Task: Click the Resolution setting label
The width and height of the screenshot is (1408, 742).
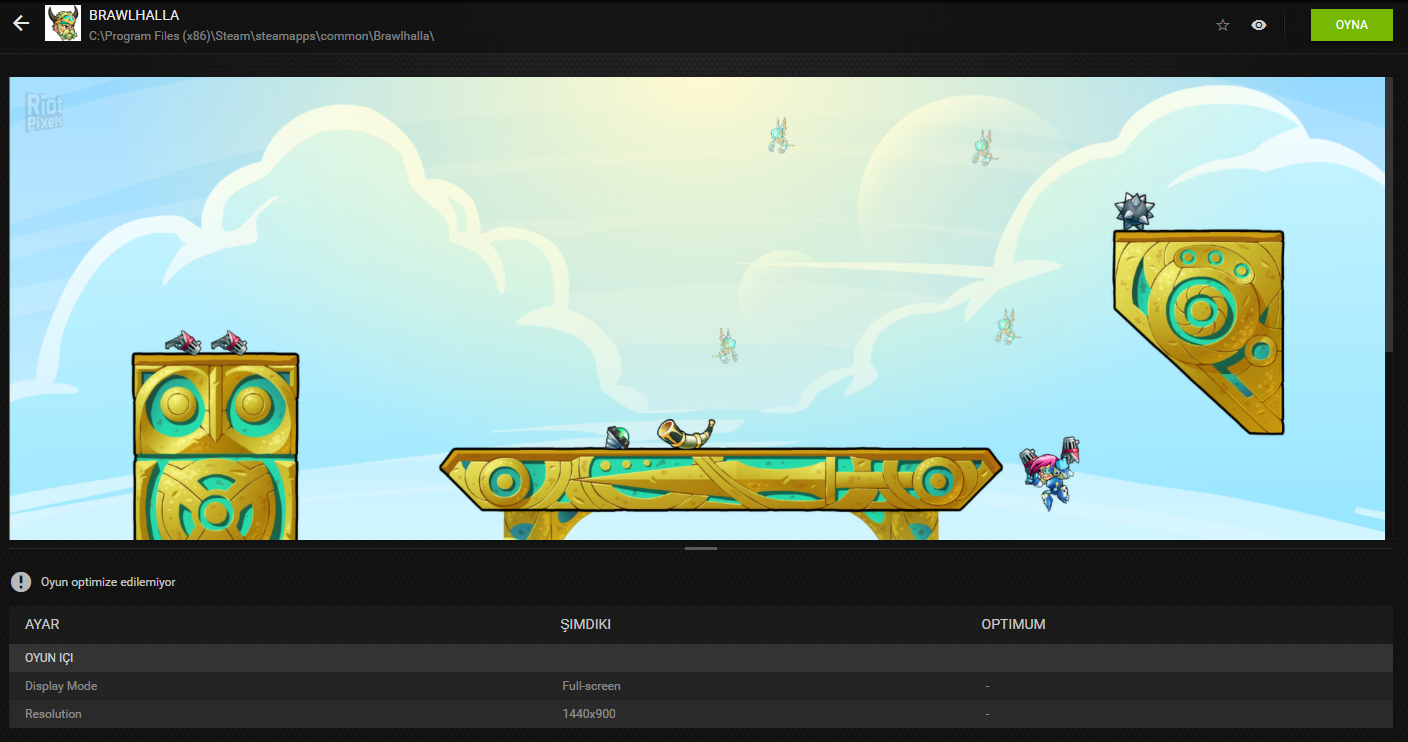Action: click(x=53, y=714)
